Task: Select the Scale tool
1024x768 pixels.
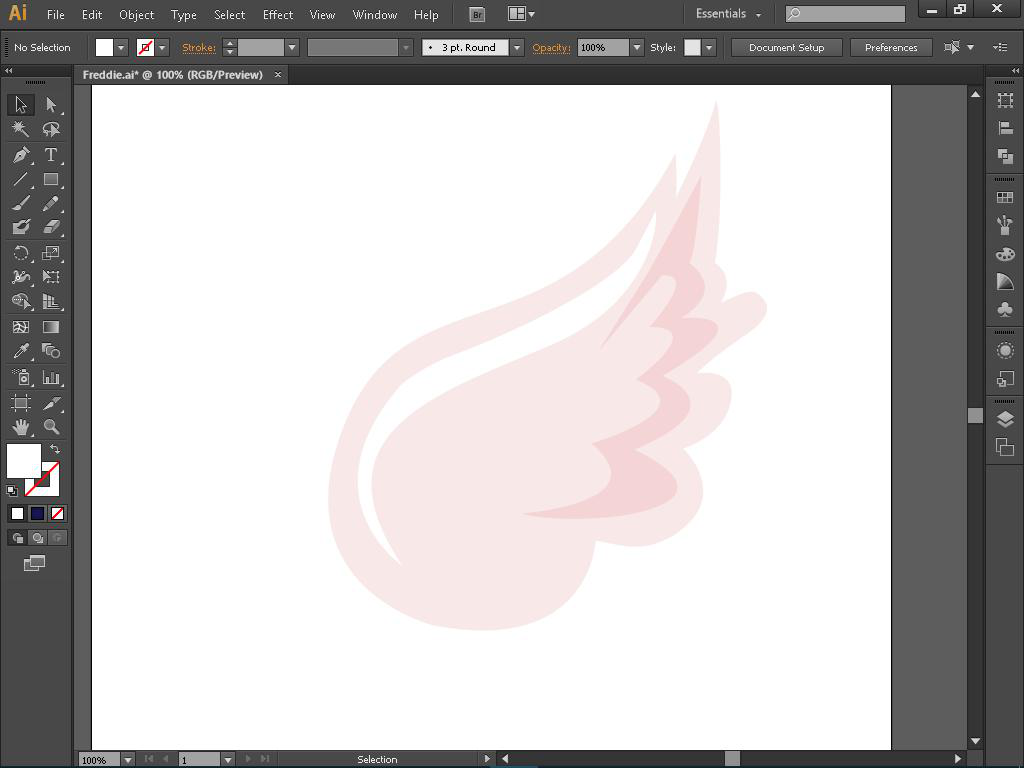Action: click(x=51, y=253)
